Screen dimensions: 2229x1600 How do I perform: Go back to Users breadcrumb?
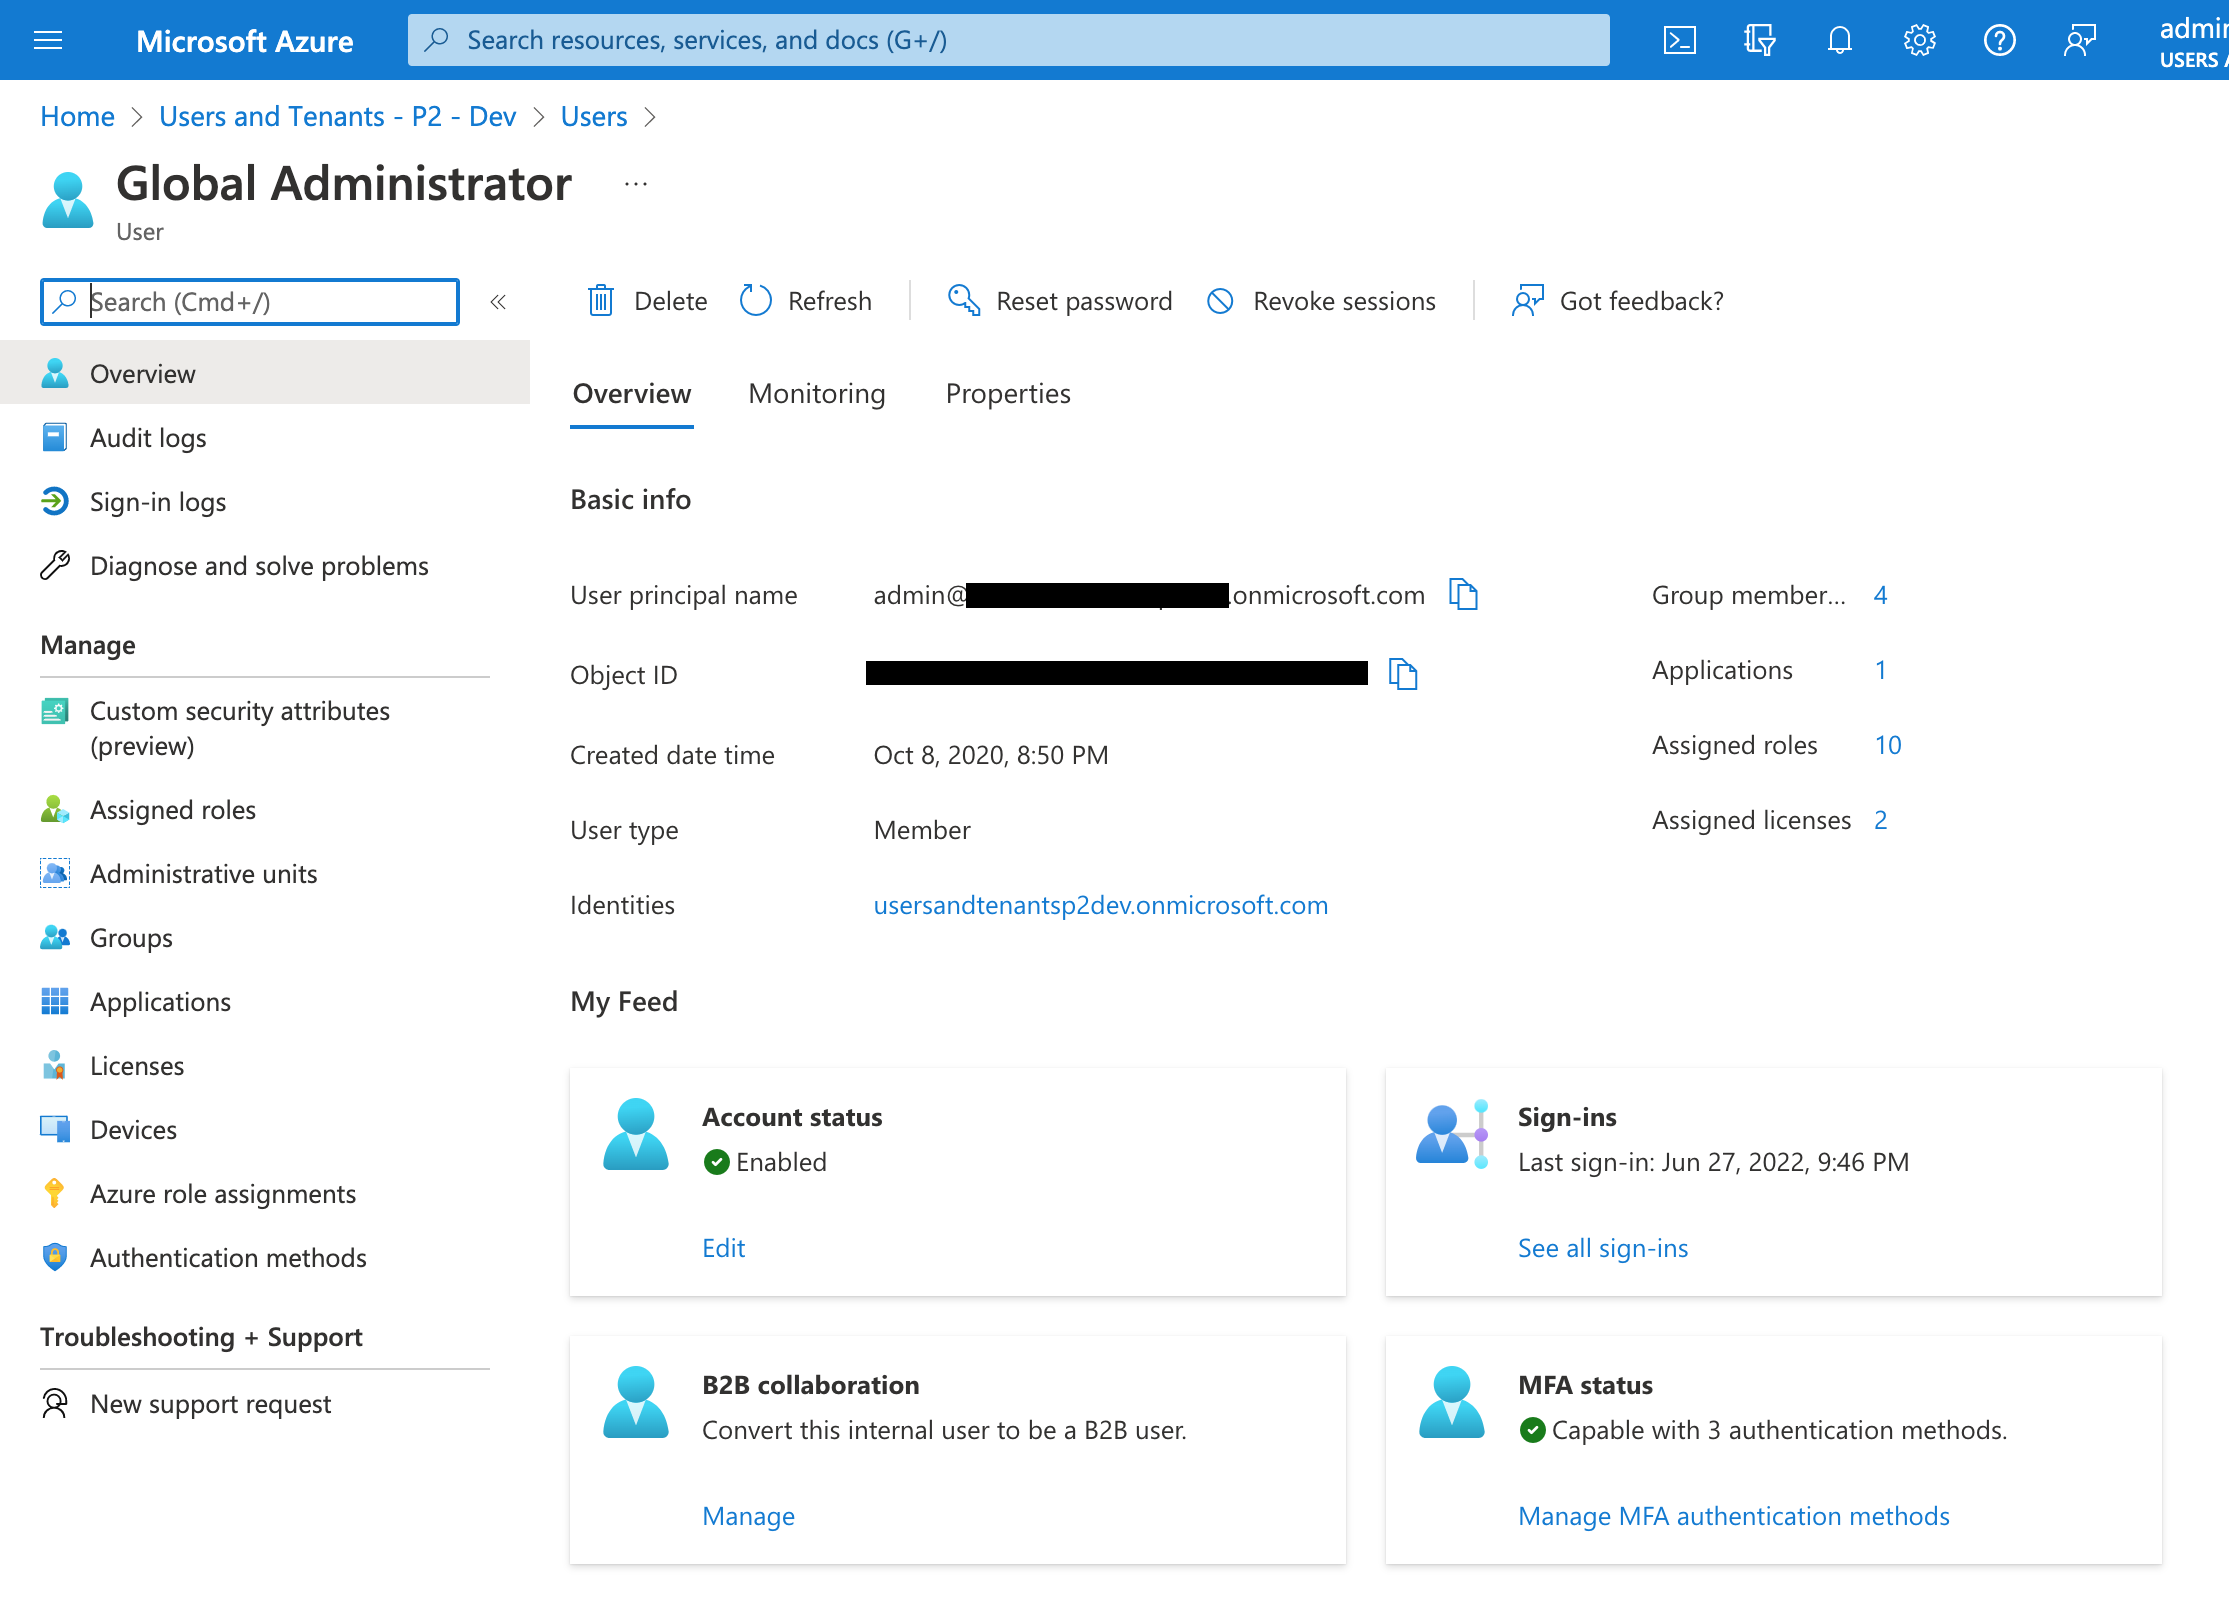(x=593, y=116)
